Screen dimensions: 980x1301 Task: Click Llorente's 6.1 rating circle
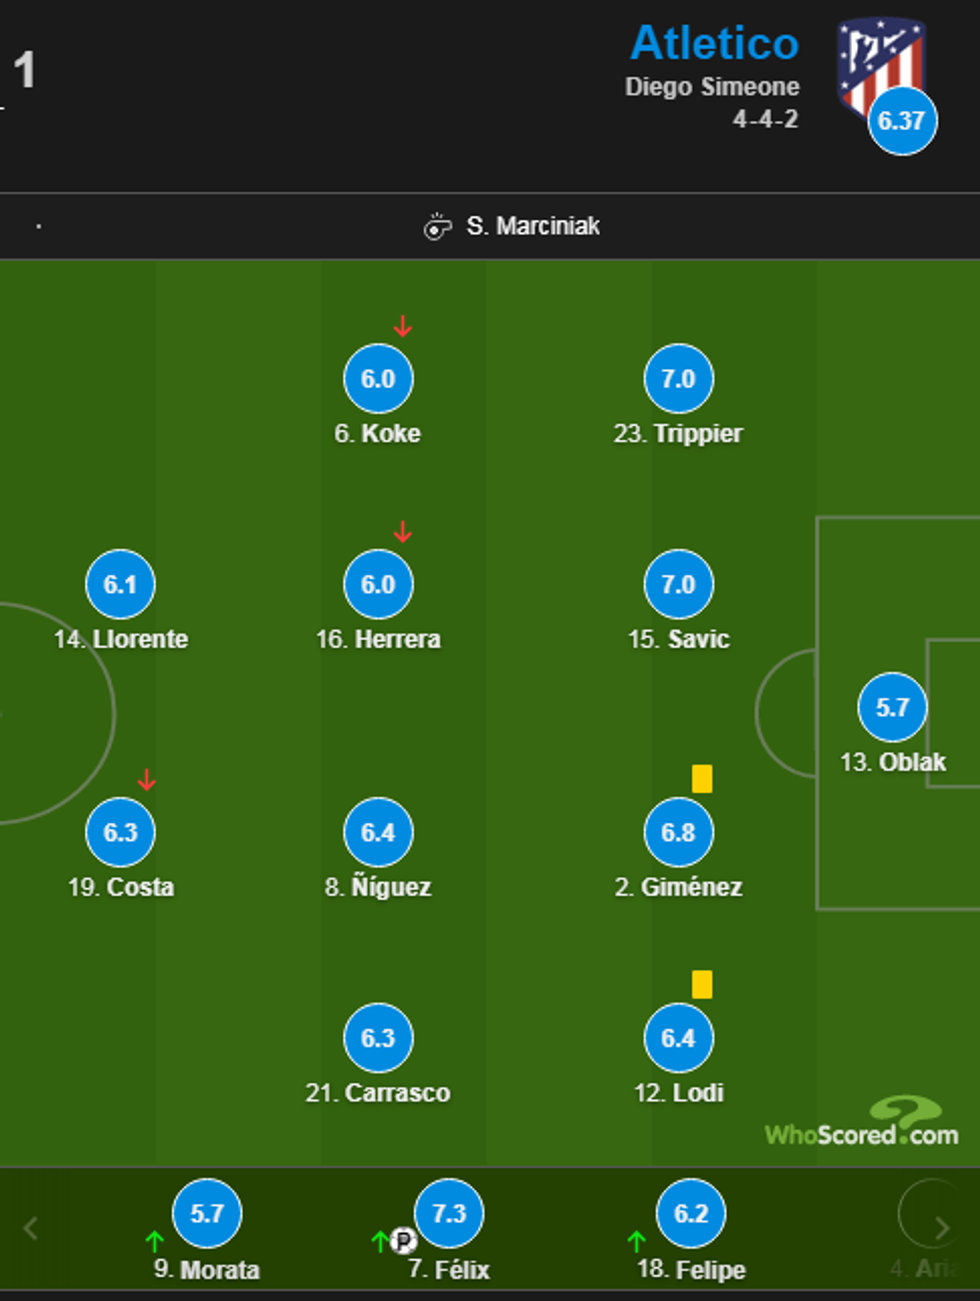point(120,584)
